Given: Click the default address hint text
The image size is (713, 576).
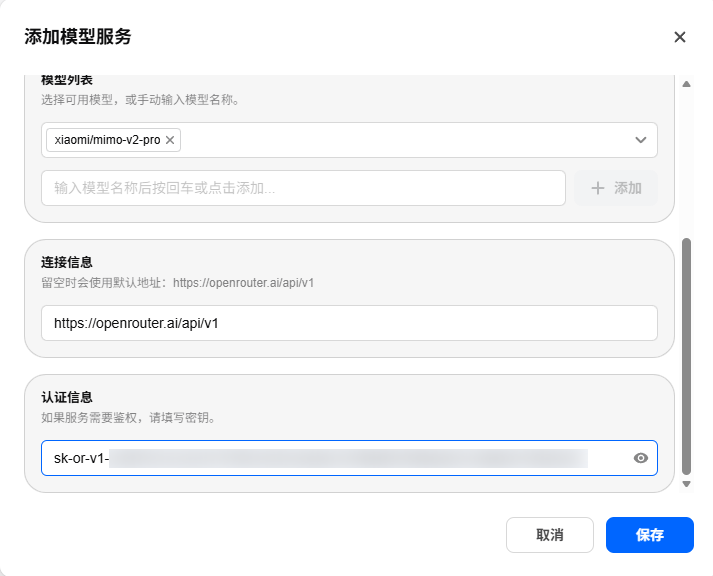Looking at the screenshot, I should pyautogui.click(x=177, y=283).
